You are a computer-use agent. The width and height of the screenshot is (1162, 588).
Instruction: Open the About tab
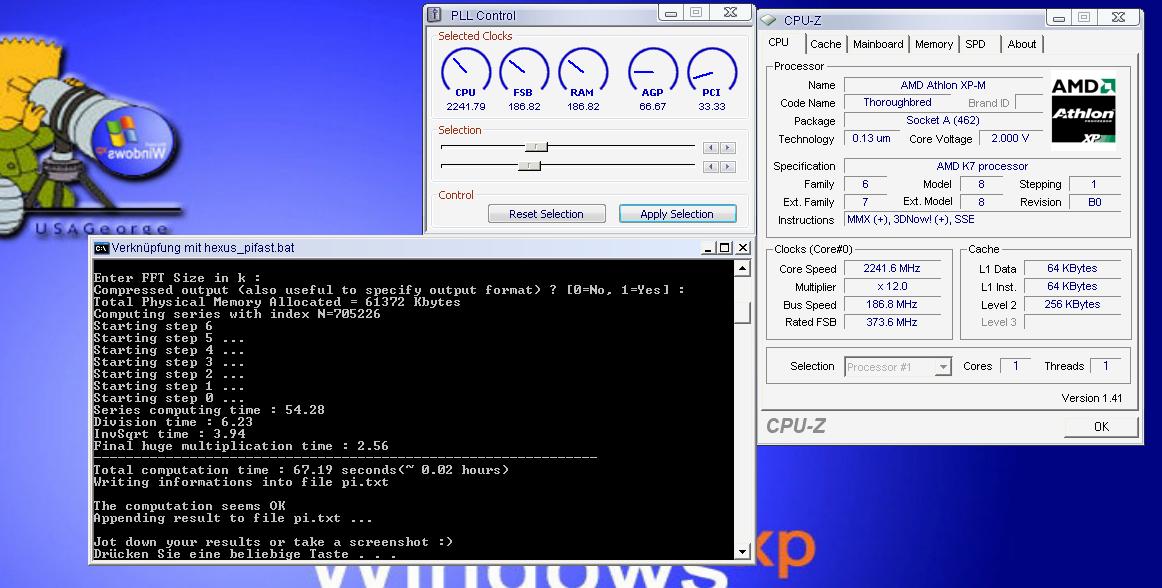[x=1022, y=44]
